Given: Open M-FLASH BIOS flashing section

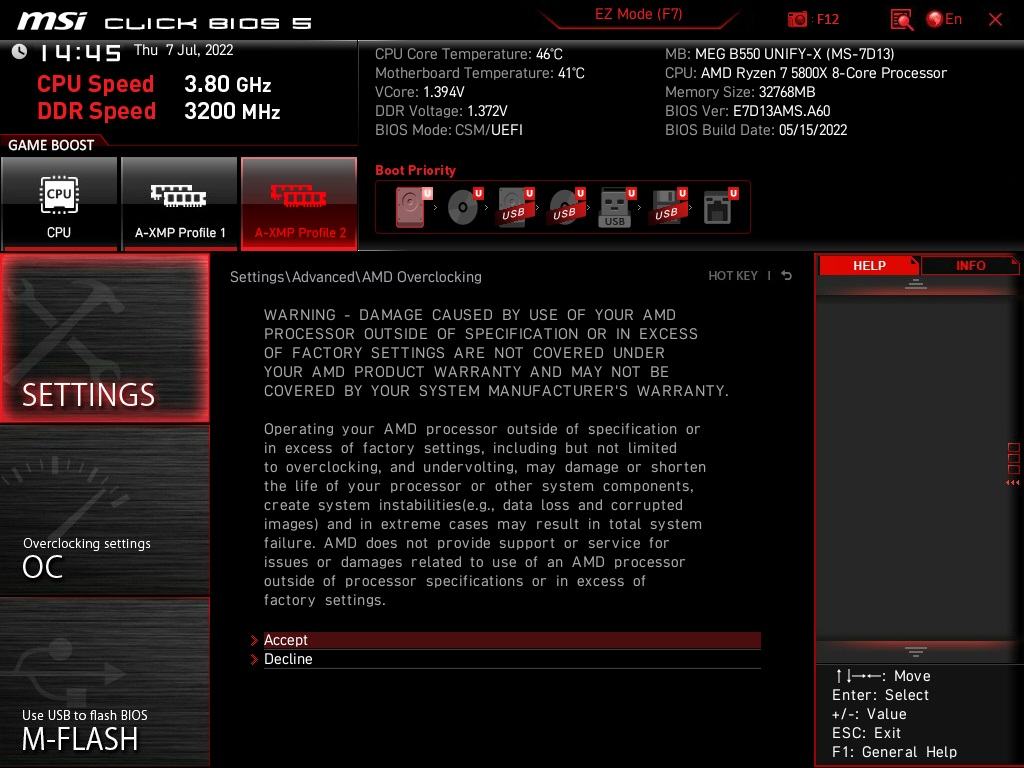Looking at the screenshot, I should click(105, 682).
